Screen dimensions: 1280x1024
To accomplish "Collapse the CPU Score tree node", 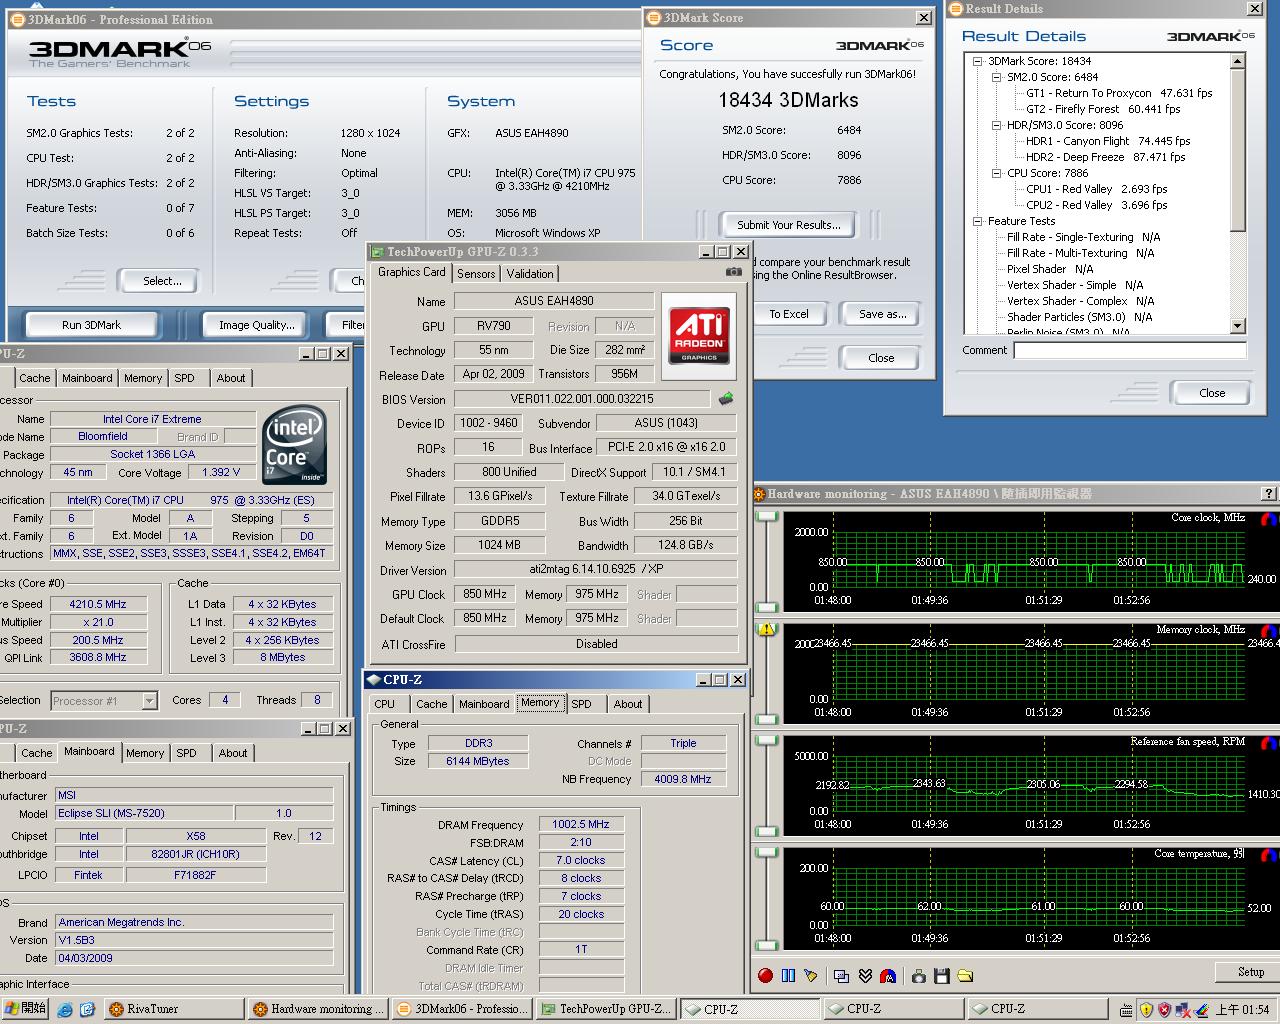I will tap(997, 173).
